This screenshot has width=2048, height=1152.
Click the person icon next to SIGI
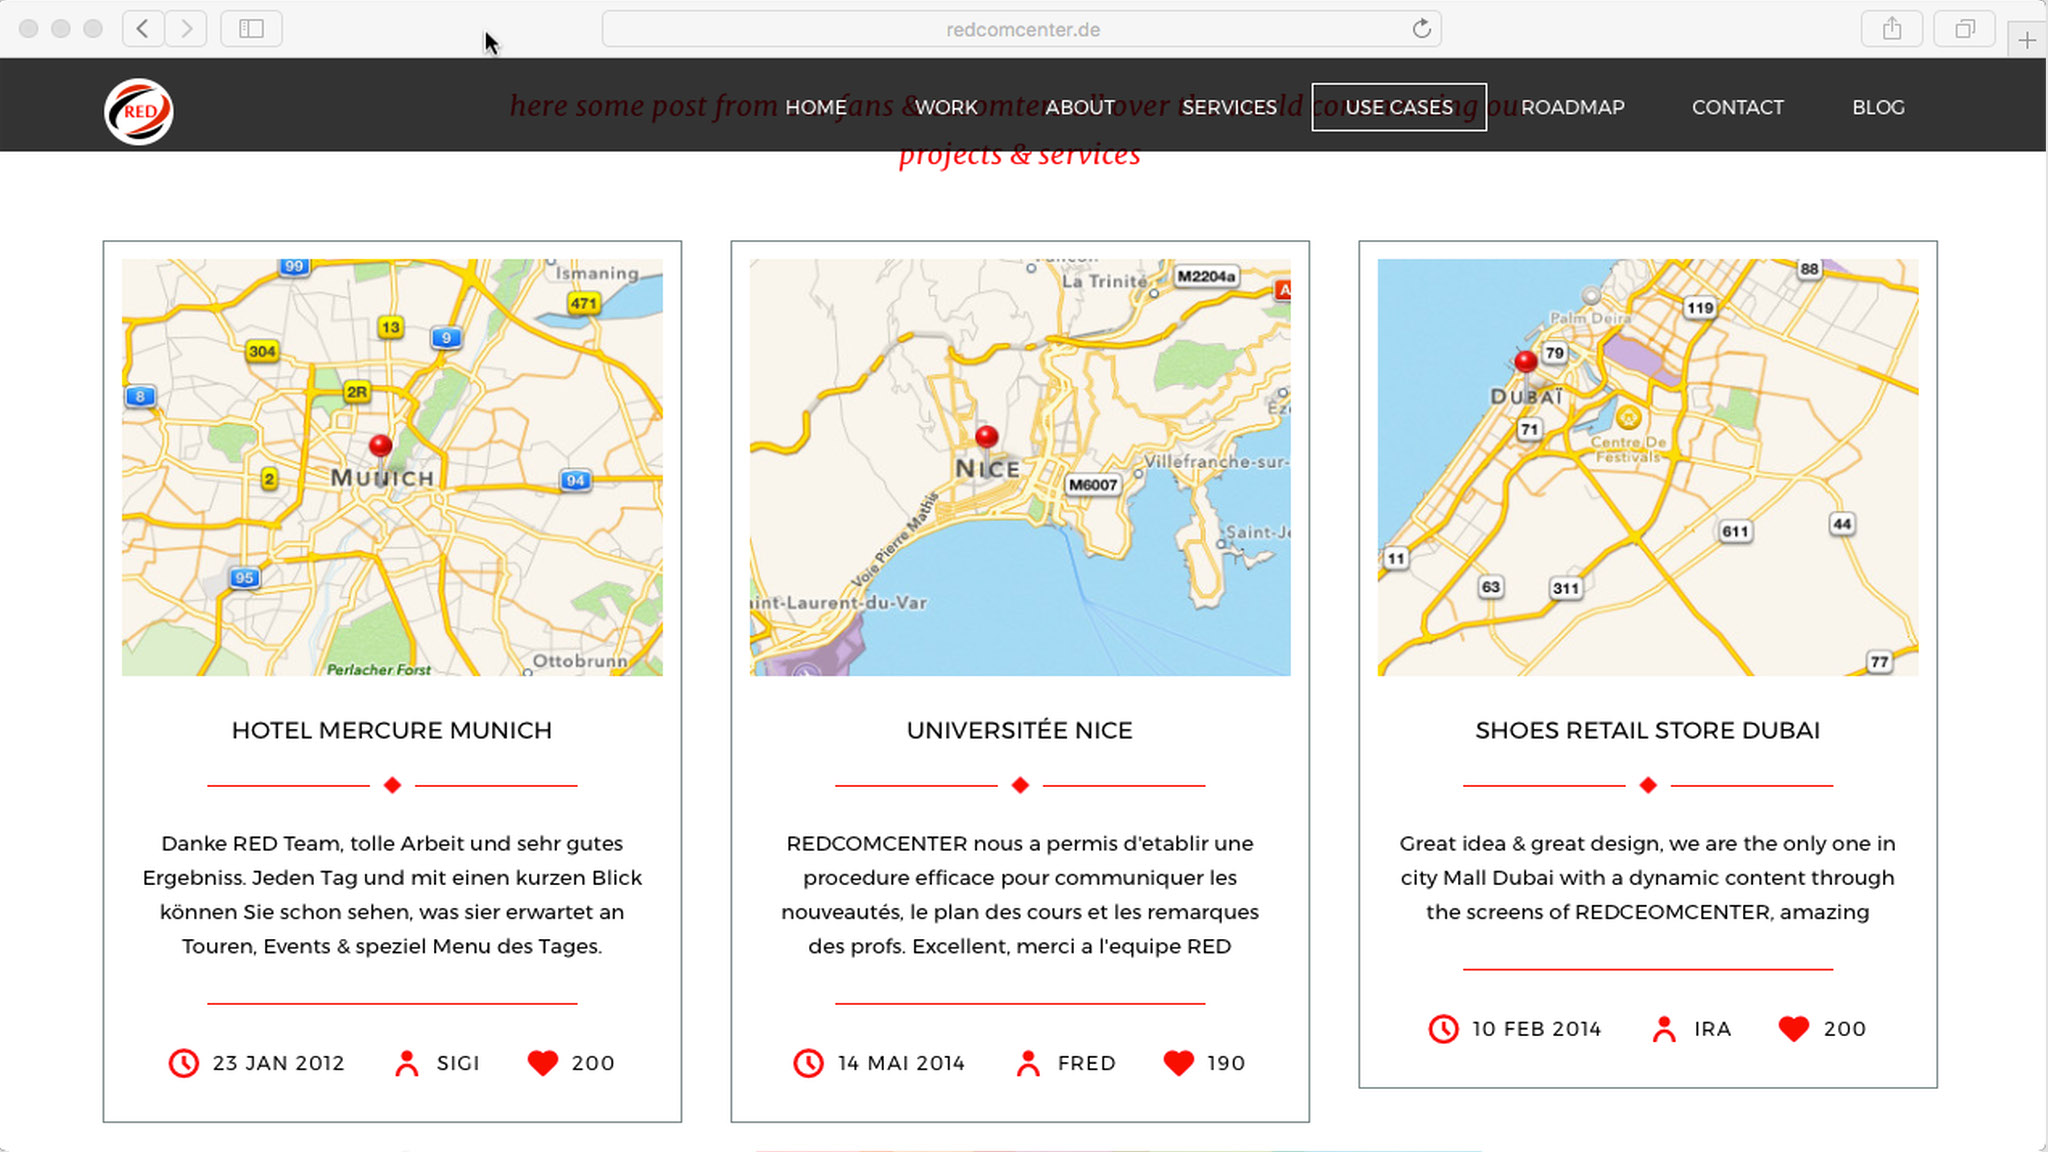407,1063
